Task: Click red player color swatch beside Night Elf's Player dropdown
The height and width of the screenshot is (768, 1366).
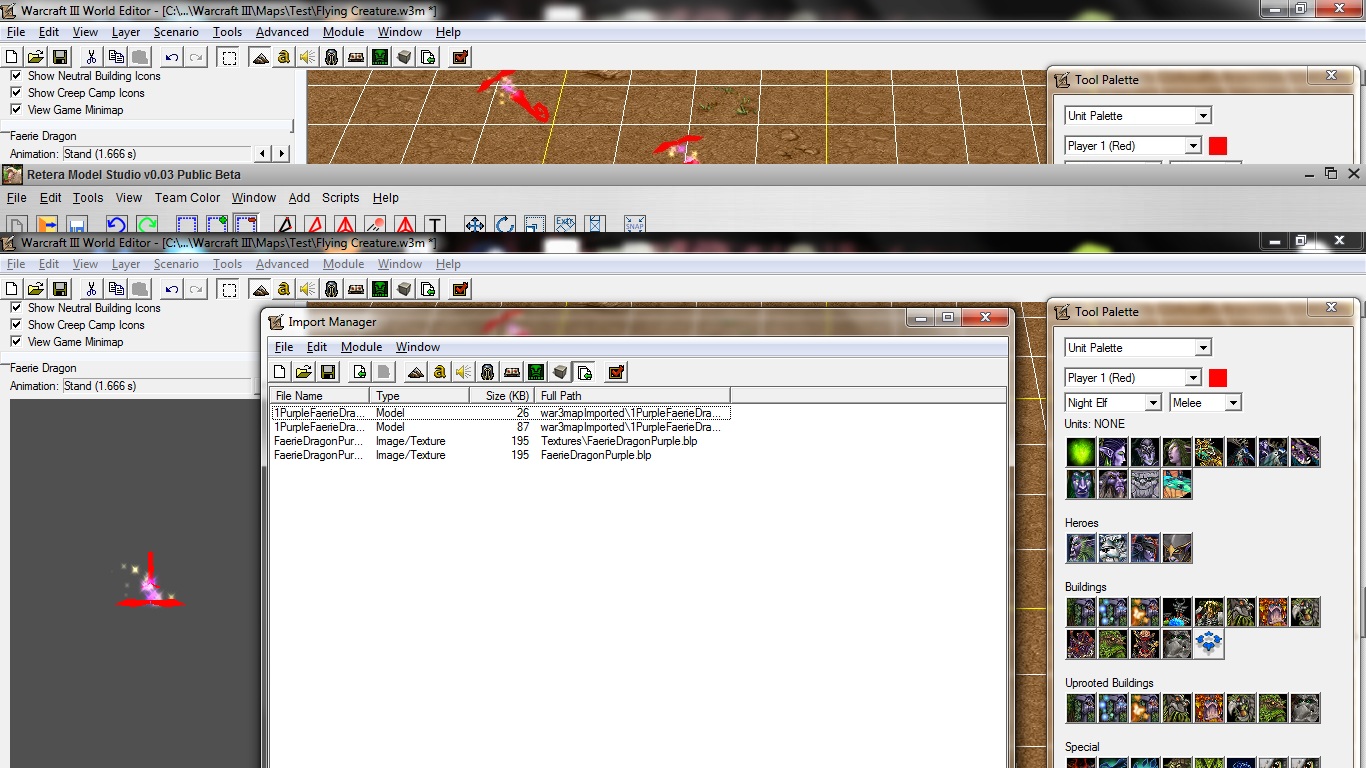Action: (x=1218, y=378)
